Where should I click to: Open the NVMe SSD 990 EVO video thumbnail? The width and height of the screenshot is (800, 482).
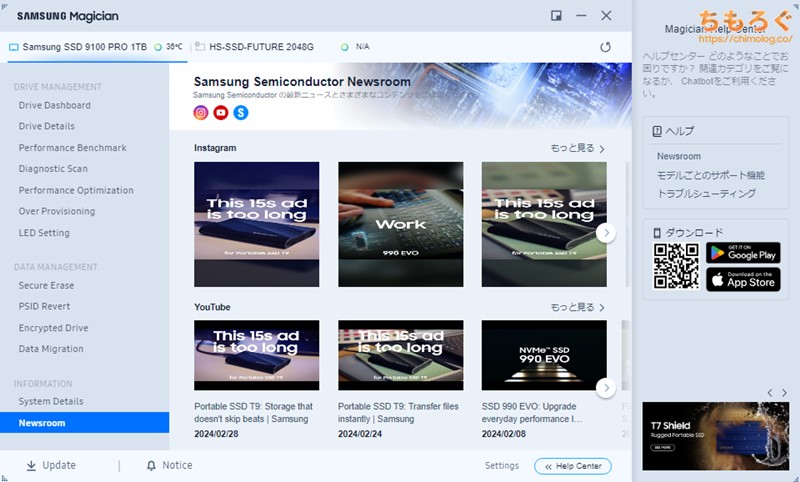(x=544, y=356)
